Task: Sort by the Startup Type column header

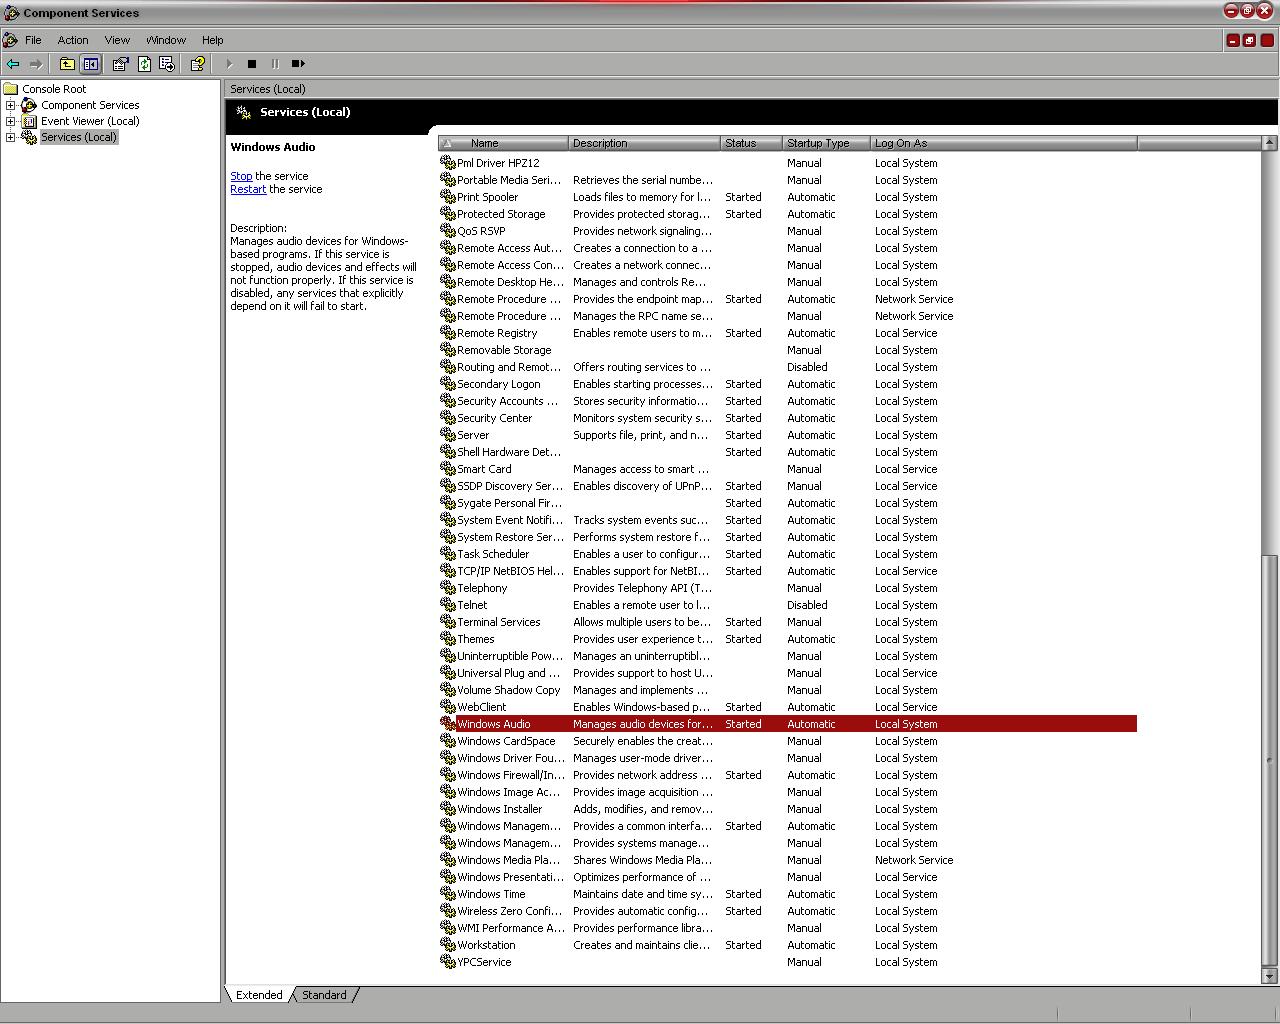Action: [826, 143]
